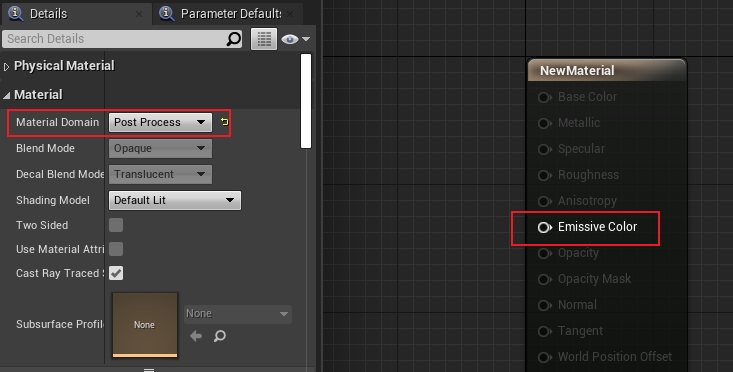Screen dimensions: 733x372
Task: Open the Shading Model dropdown
Action: [x=175, y=200]
